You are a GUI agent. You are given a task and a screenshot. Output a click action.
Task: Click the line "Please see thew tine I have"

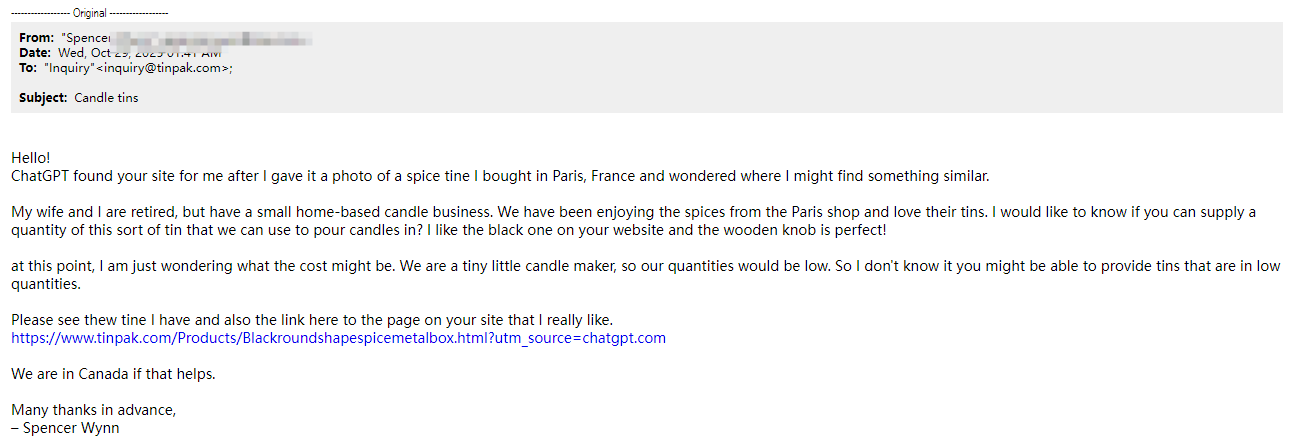coord(310,320)
